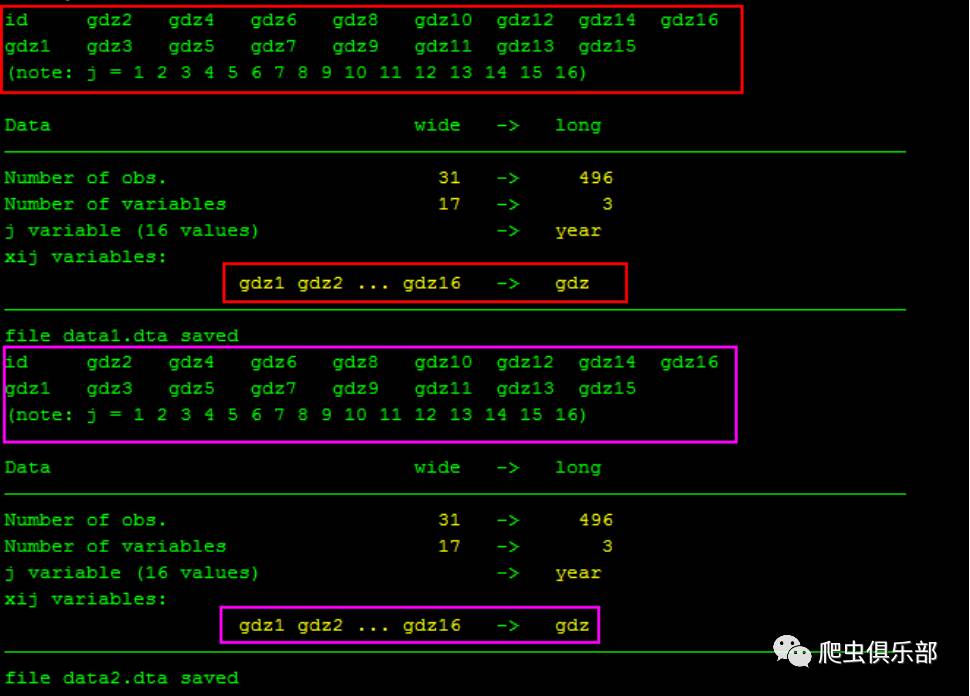The width and height of the screenshot is (970, 696).
Task: Select the "17" wide variable count for data1
Action: coord(449,205)
